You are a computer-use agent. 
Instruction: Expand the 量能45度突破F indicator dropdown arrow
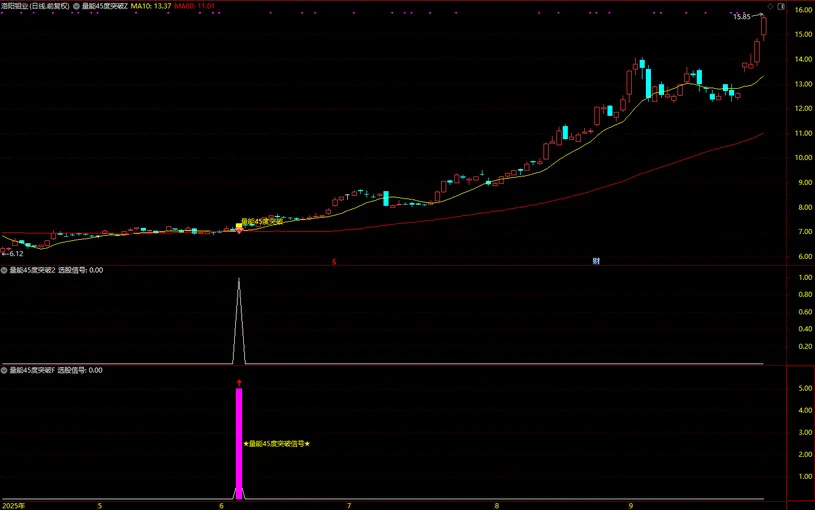coord(4,370)
